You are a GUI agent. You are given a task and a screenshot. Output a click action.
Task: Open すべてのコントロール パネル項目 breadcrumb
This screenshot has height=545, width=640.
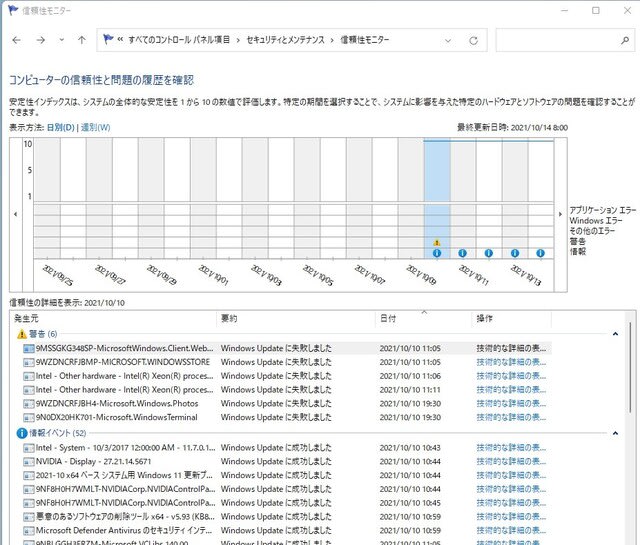(179, 40)
